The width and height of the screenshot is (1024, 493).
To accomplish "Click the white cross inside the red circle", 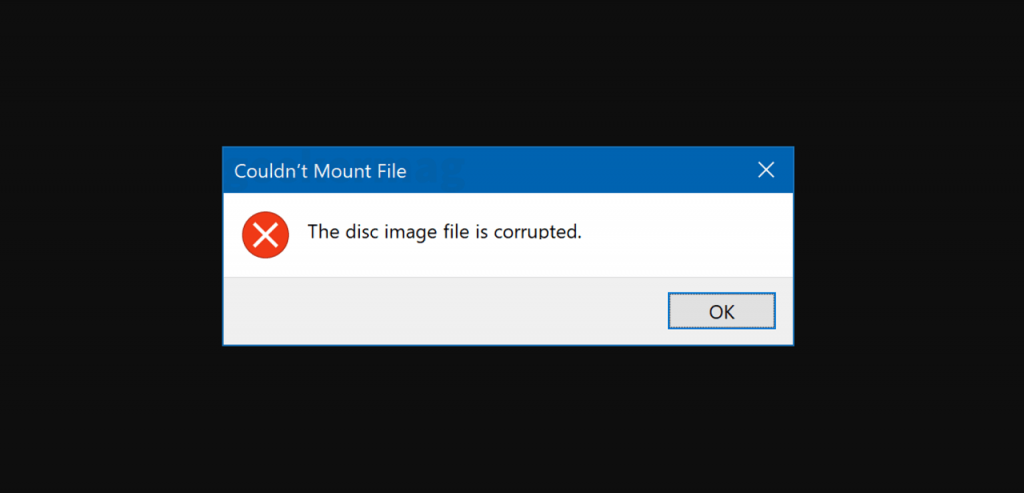I will tap(265, 234).
